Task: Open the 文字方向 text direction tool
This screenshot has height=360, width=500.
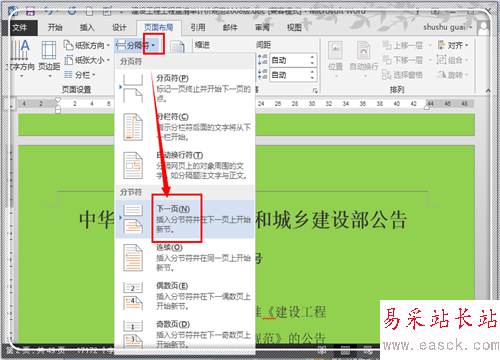Action: click(x=21, y=59)
